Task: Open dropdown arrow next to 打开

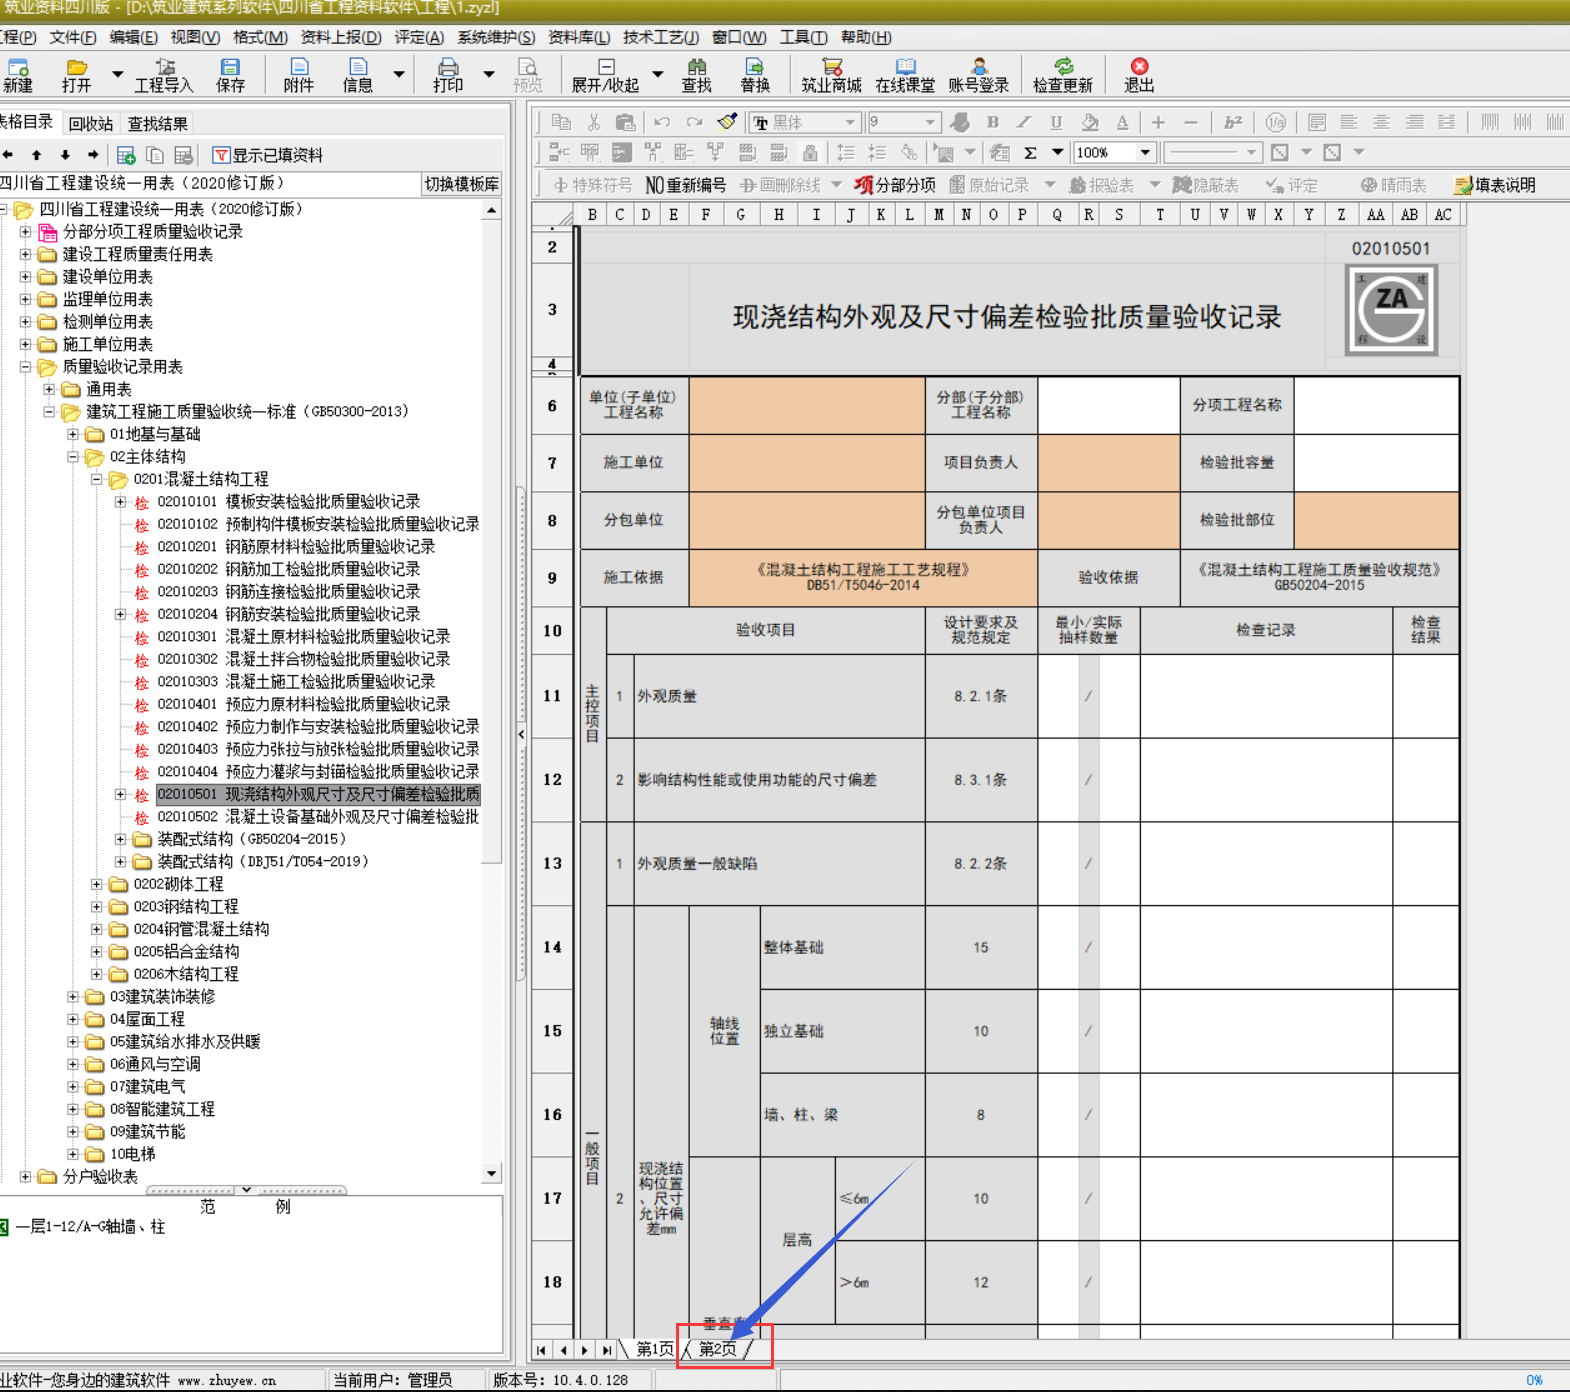Action: tap(117, 74)
